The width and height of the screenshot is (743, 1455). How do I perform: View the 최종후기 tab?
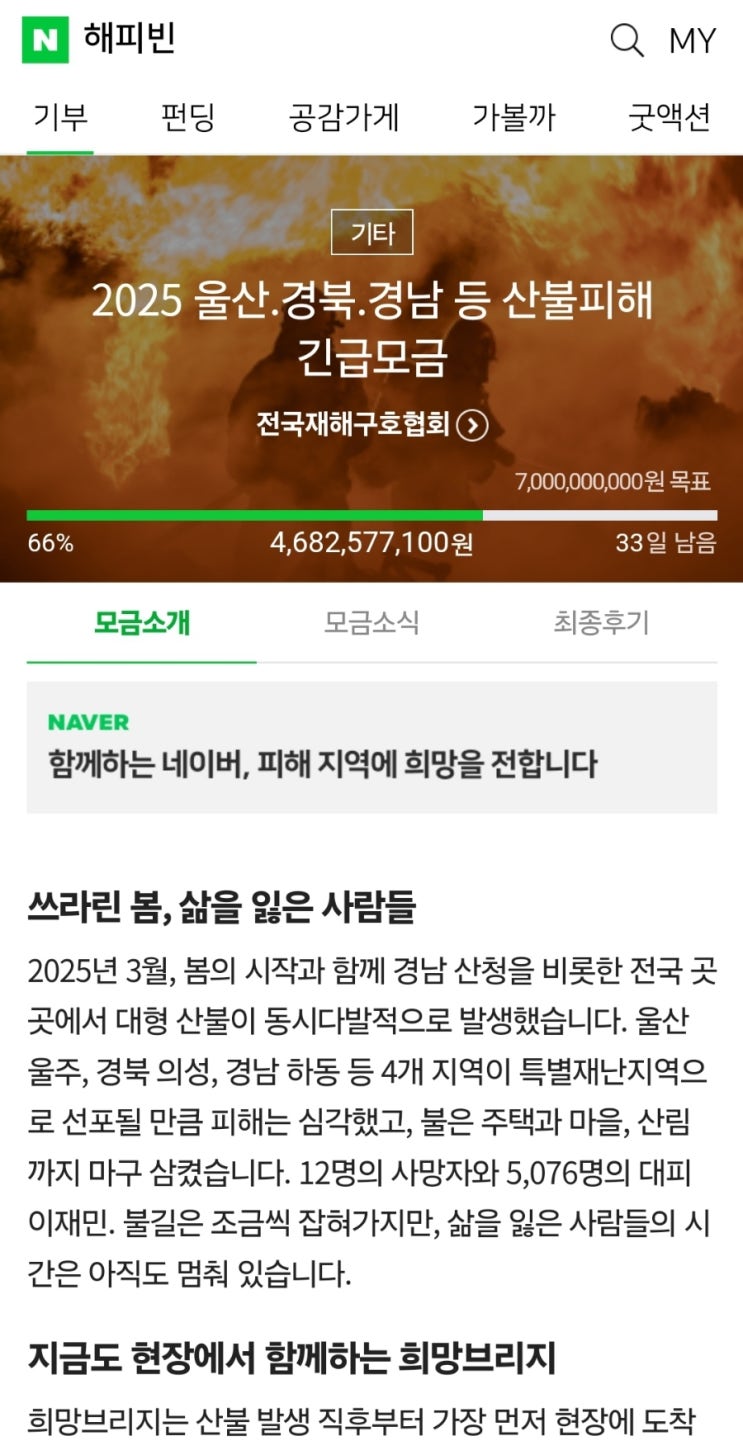pos(601,623)
